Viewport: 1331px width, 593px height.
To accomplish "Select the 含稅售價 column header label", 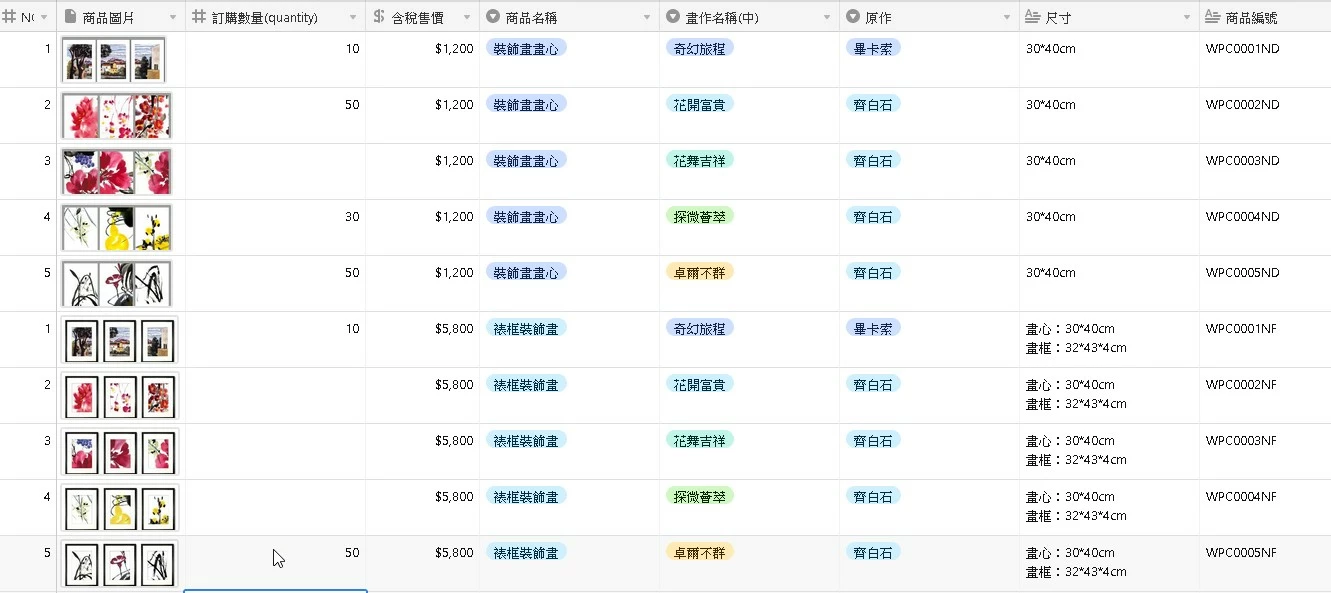I will click(418, 18).
